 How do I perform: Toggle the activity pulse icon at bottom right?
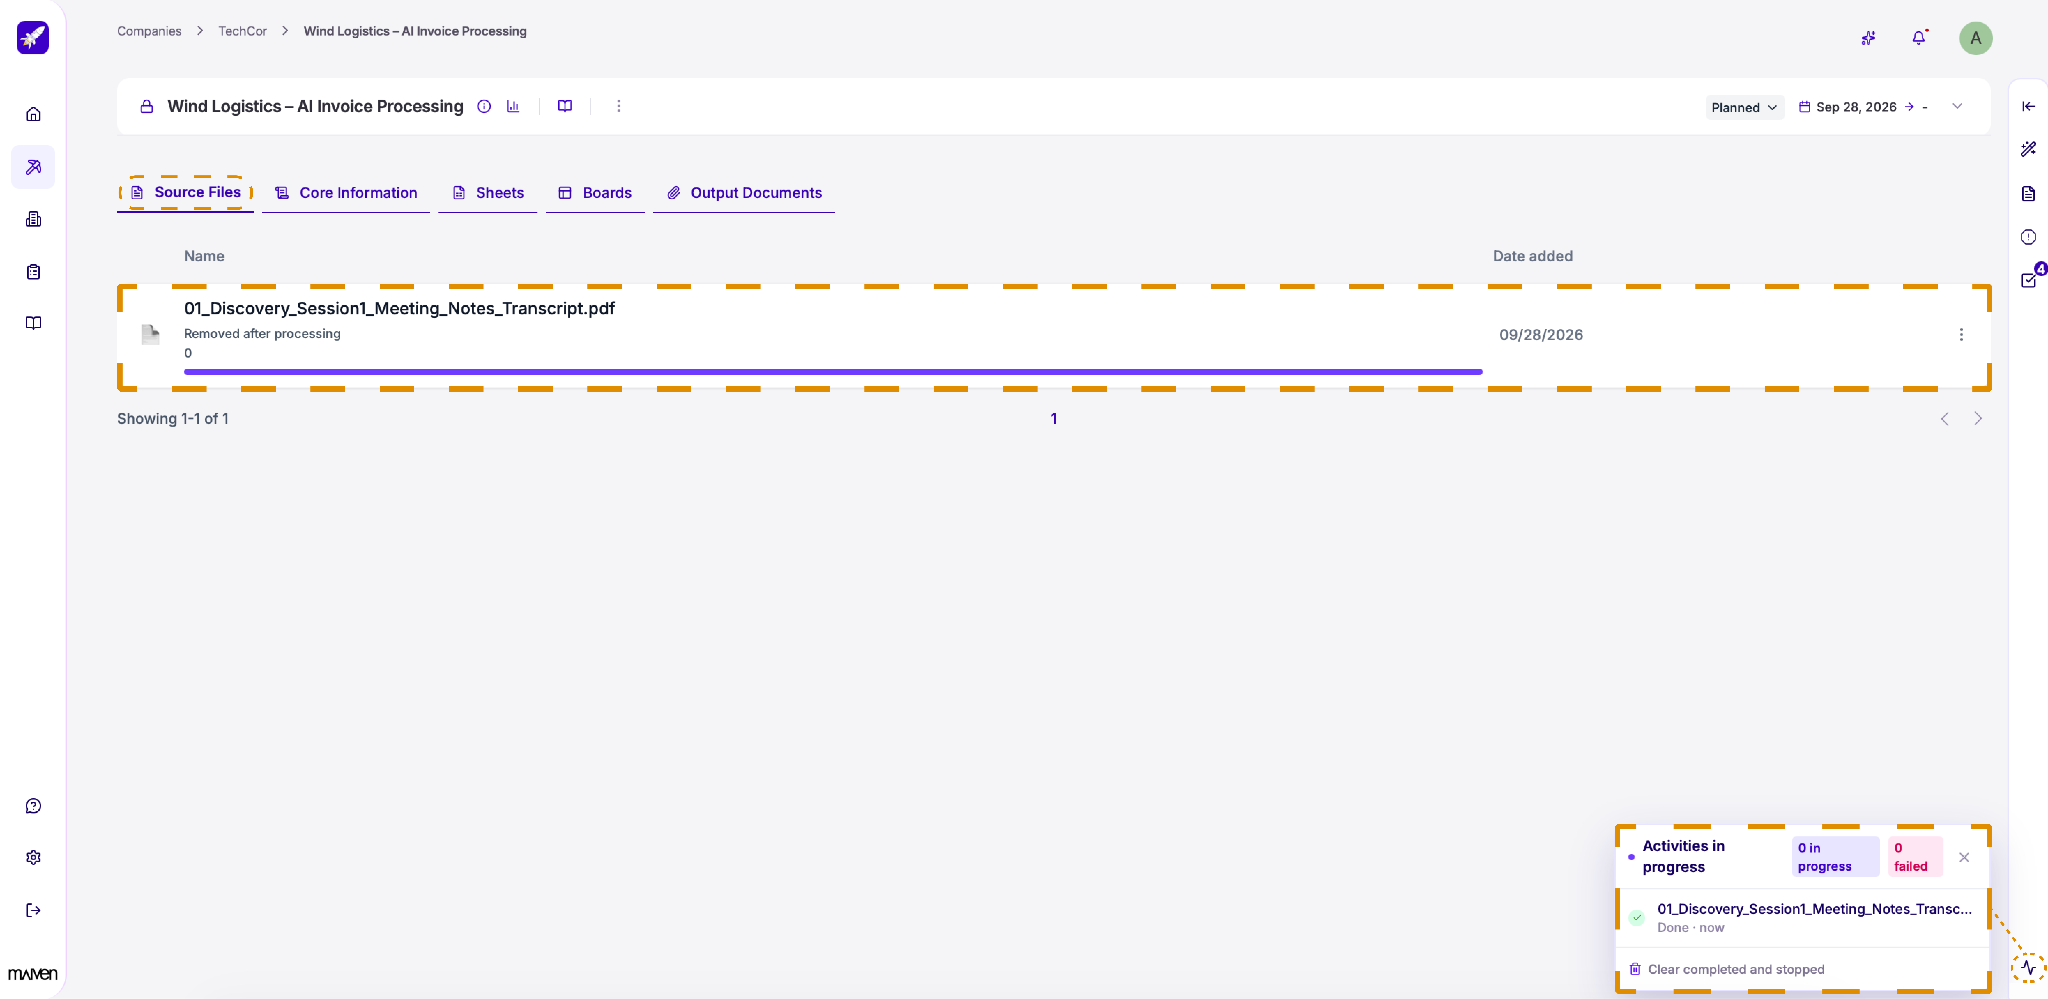[2028, 967]
